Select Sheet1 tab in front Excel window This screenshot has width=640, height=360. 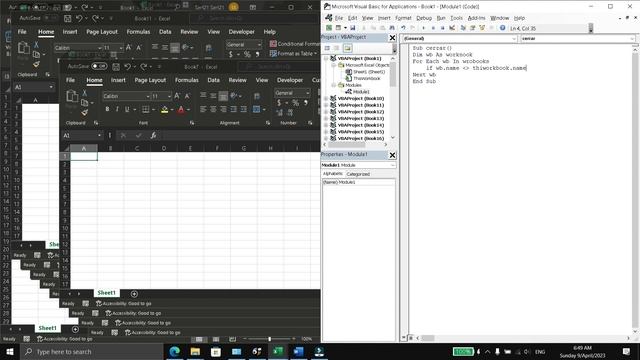tap(107, 293)
